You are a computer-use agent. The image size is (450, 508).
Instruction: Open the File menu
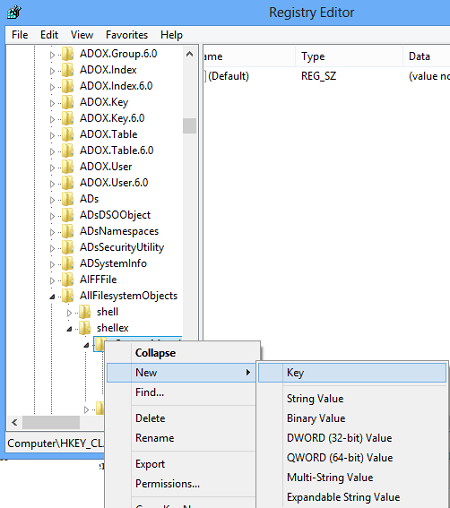(x=20, y=35)
